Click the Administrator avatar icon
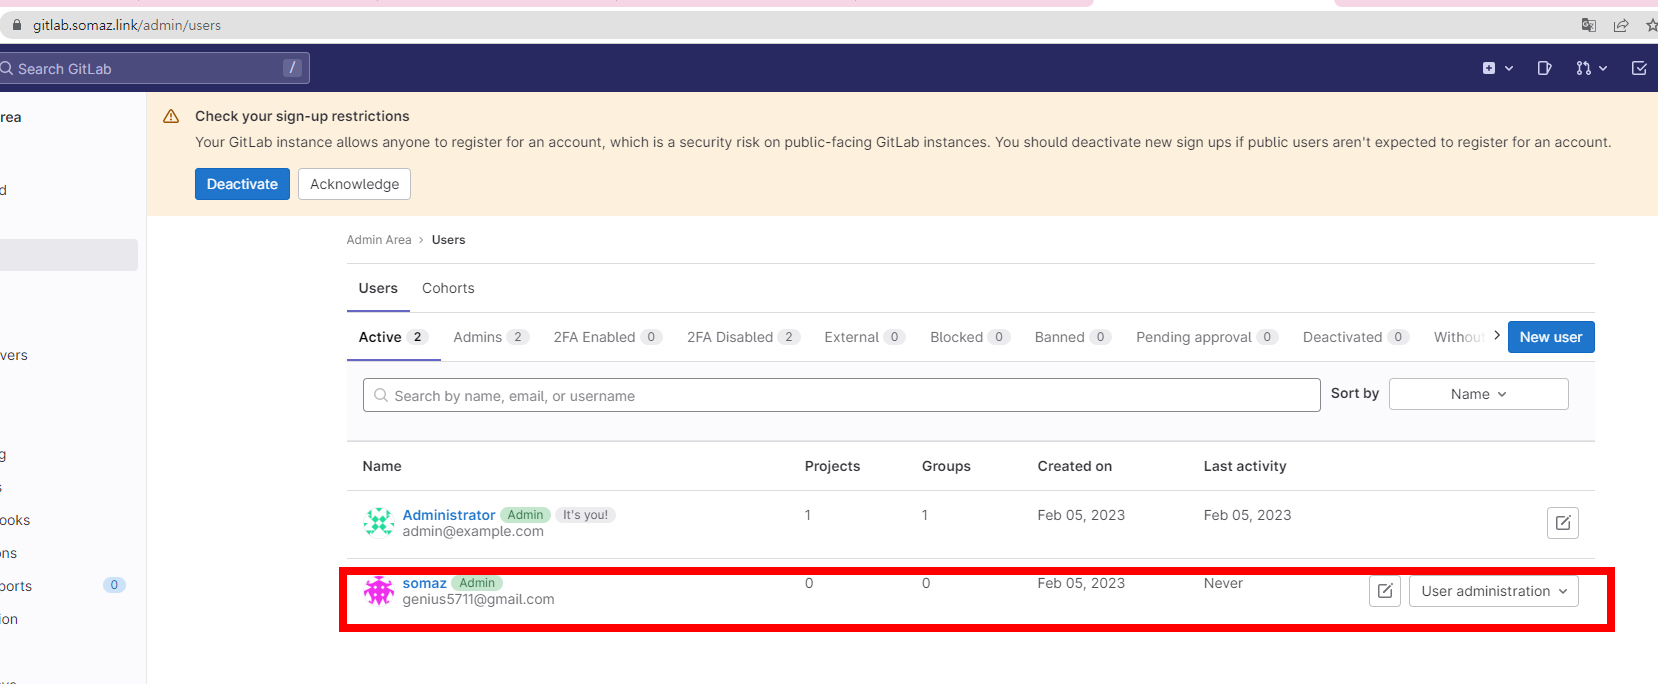The image size is (1658, 684). pyautogui.click(x=379, y=522)
